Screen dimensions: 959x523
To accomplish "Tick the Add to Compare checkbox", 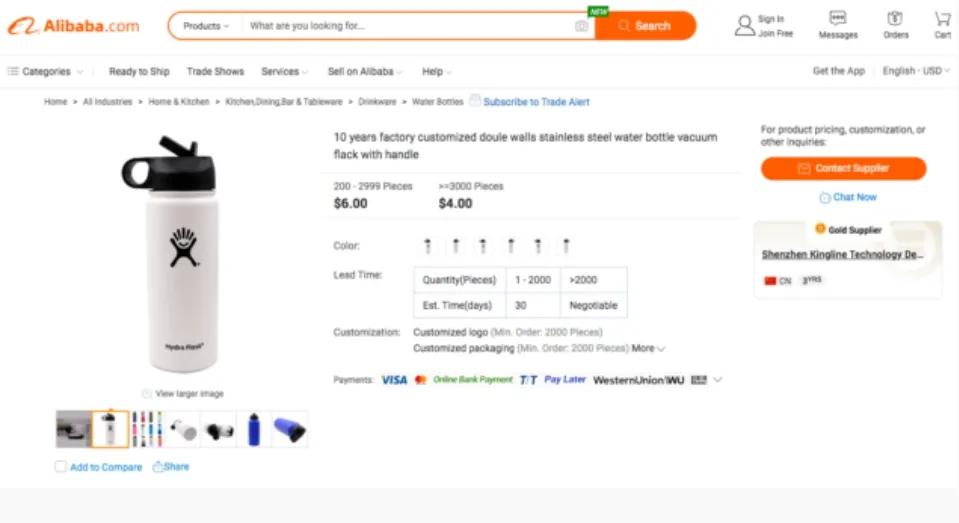I will [x=61, y=467].
